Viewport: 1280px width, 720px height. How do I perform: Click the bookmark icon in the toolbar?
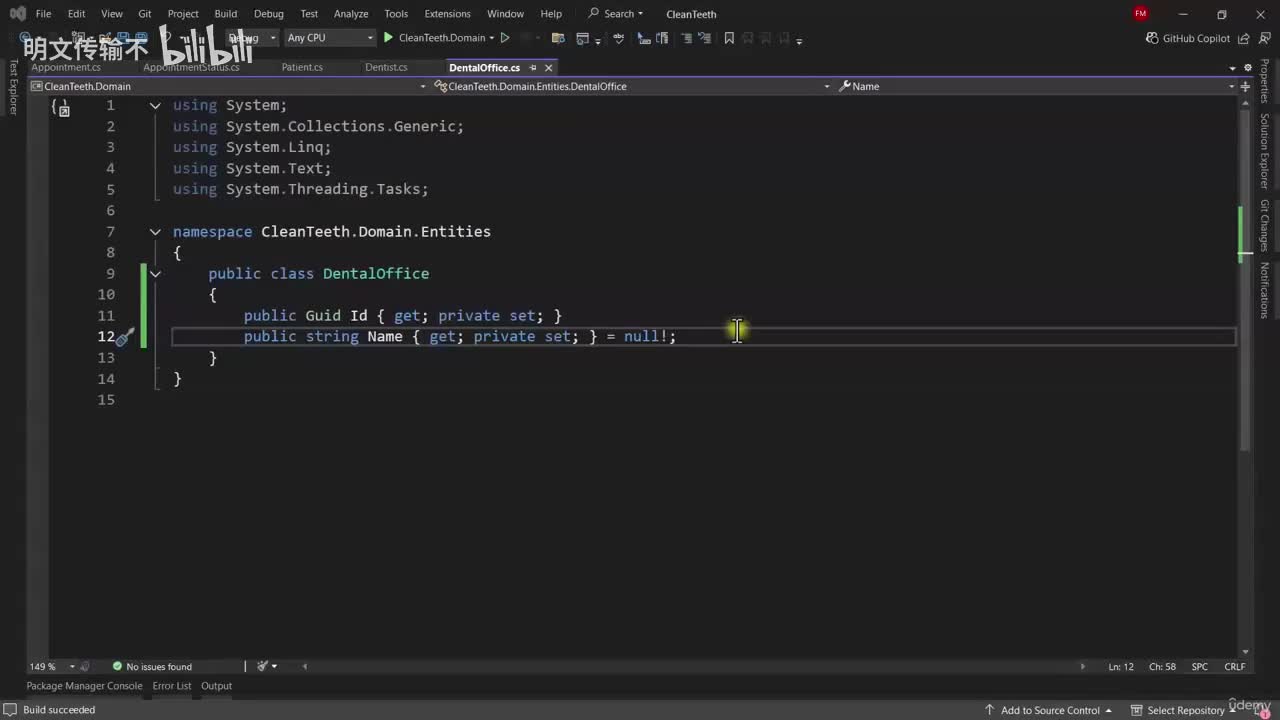[729, 38]
